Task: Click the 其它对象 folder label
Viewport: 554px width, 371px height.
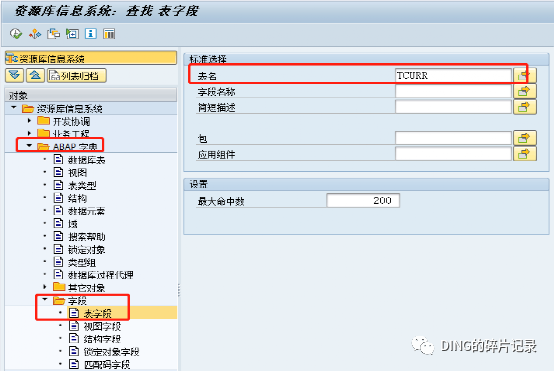Action: click(87, 288)
